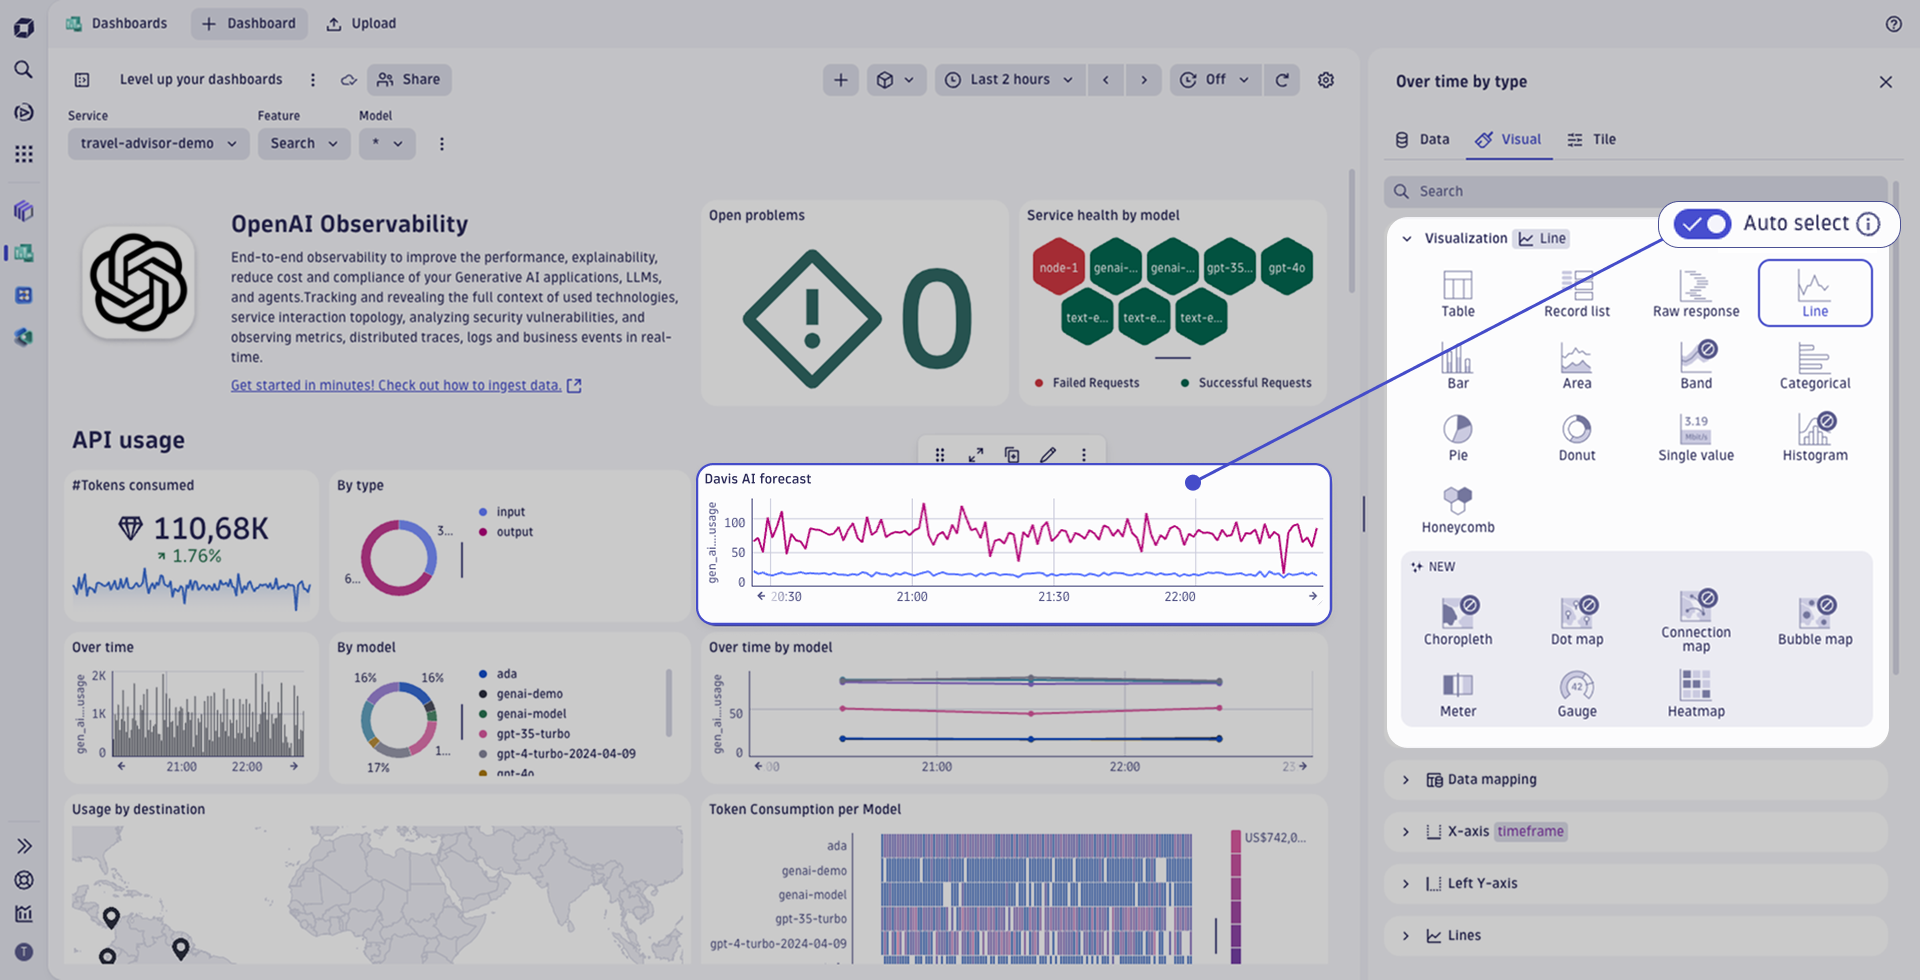Open dashboard settings via the gear icon
The width and height of the screenshot is (1920, 980).
(x=1326, y=79)
